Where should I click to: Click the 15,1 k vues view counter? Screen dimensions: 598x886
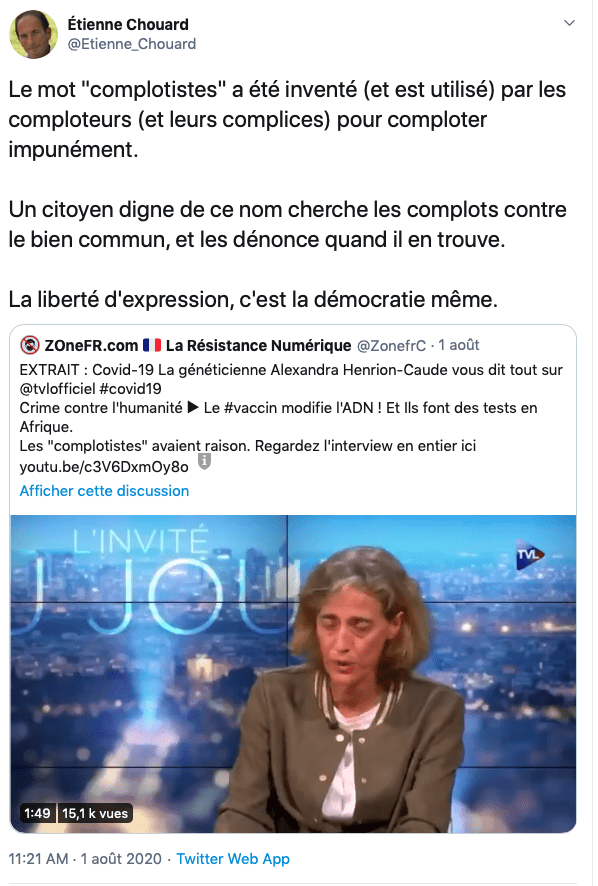95,813
